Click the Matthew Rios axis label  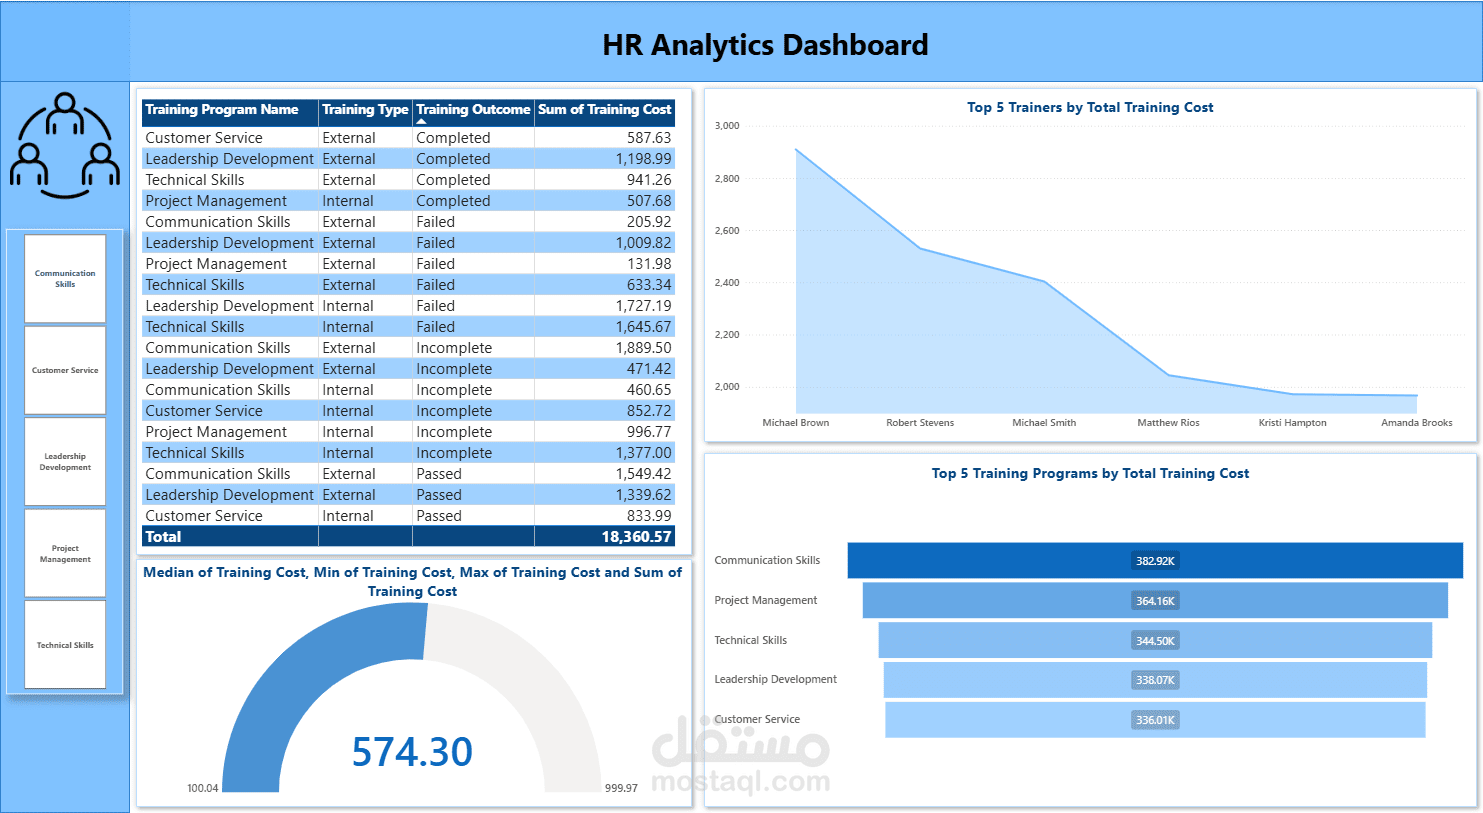[1168, 423]
